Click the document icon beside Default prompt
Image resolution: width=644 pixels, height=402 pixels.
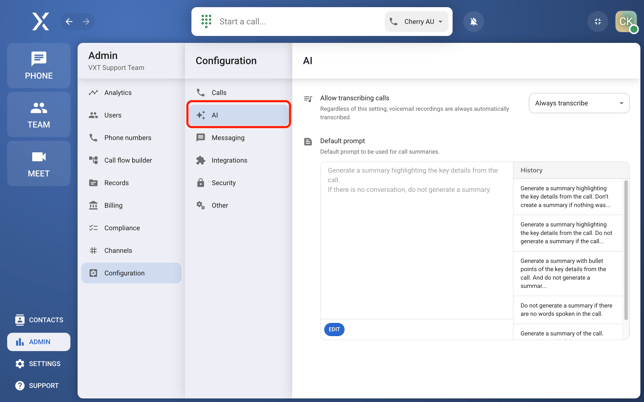point(308,142)
